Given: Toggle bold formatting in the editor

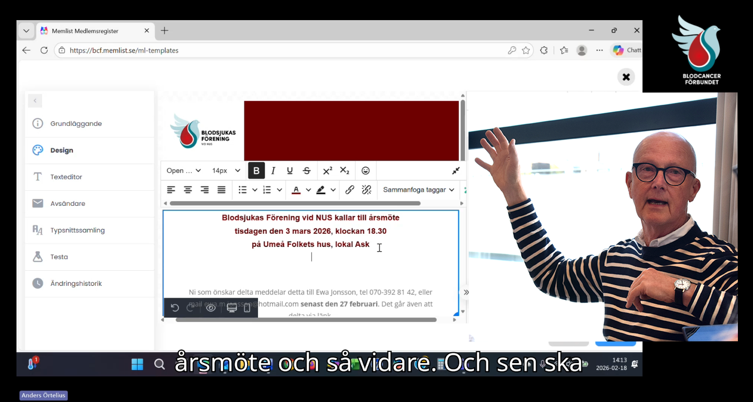Looking at the screenshot, I should click(x=256, y=171).
